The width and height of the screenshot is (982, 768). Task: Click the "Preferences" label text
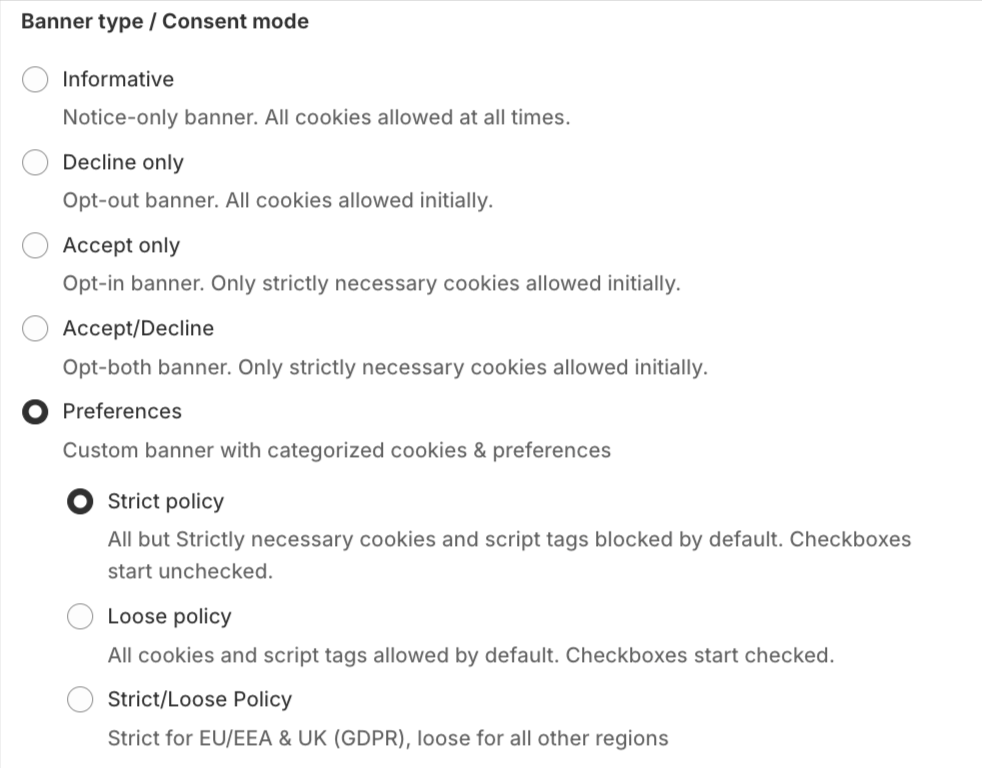click(x=122, y=412)
